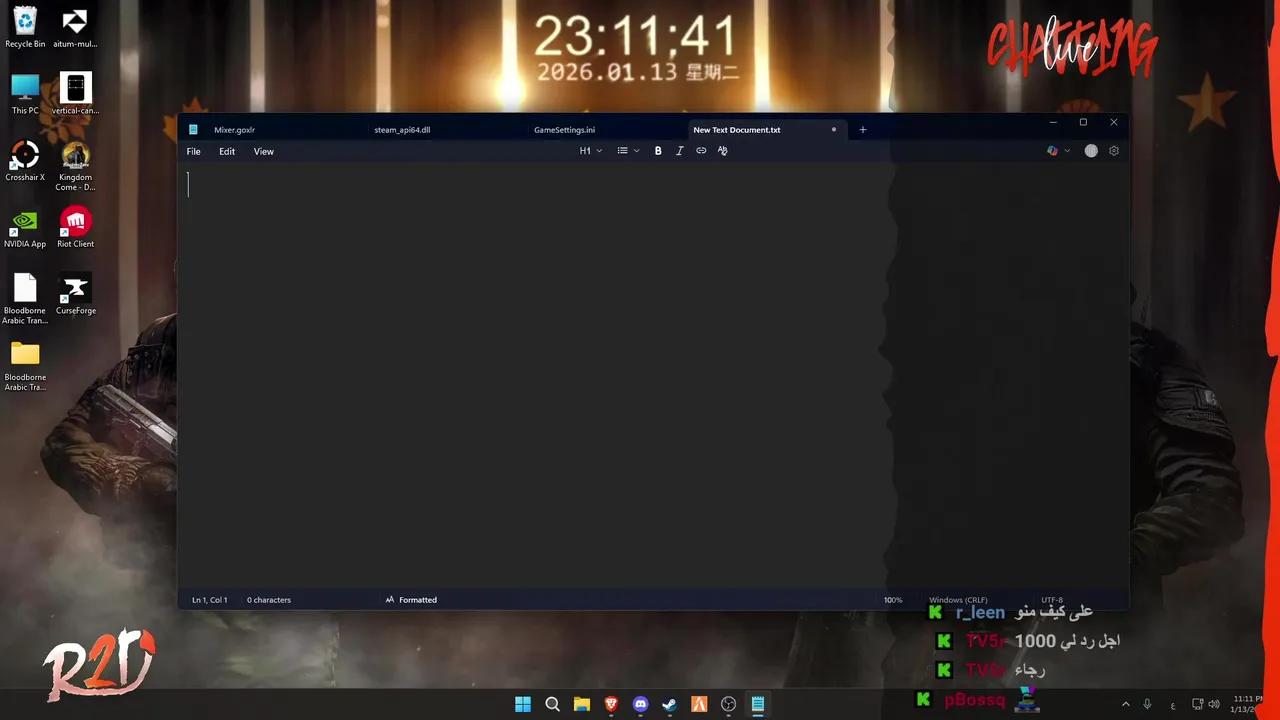The width and height of the screenshot is (1280, 720).
Task: Click the Notepad taskbar icon
Action: click(x=758, y=704)
